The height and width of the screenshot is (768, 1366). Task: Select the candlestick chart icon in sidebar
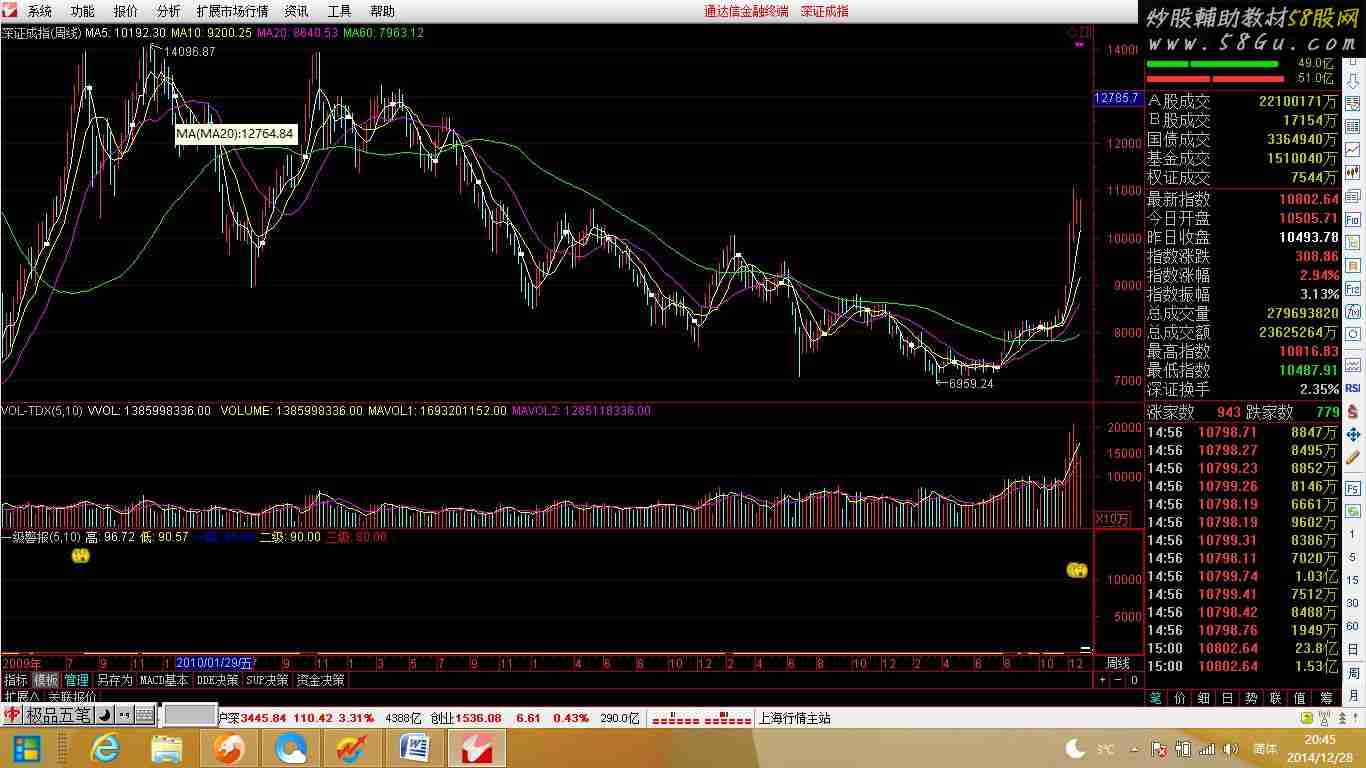(1353, 173)
